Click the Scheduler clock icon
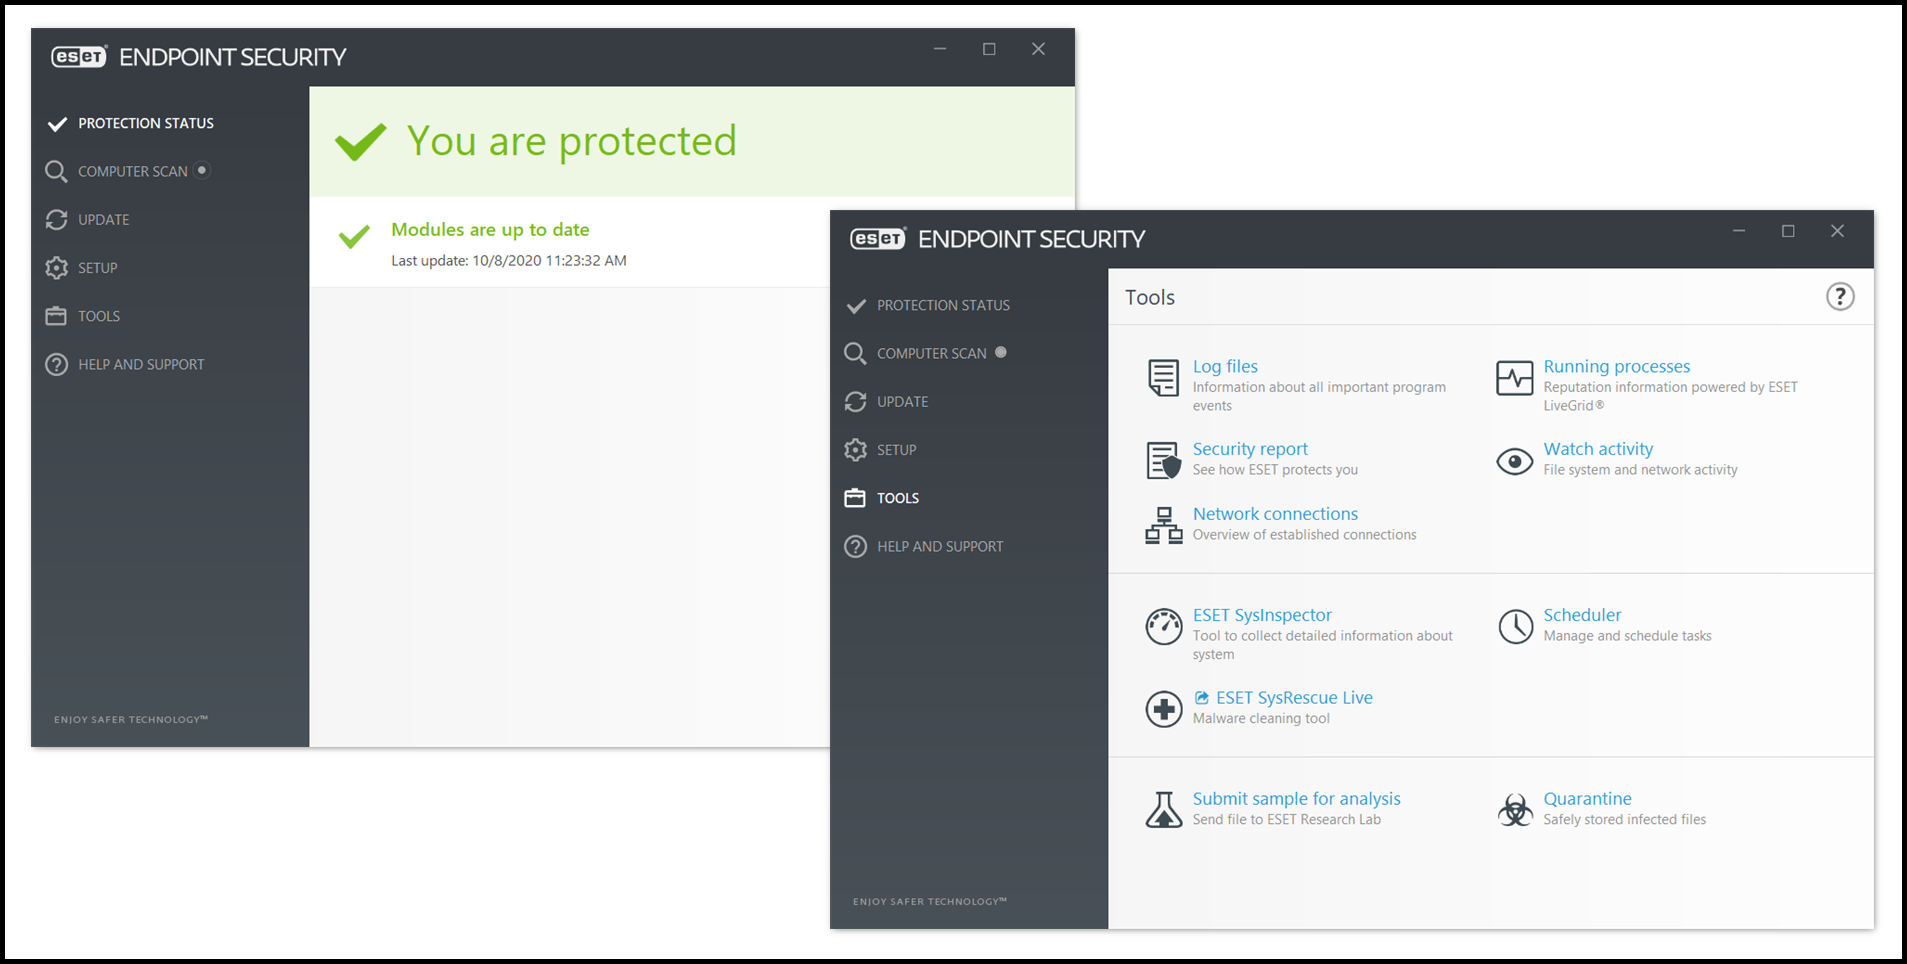Screen dimensions: 1907x964 pyautogui.click(x=1515, y=627)
